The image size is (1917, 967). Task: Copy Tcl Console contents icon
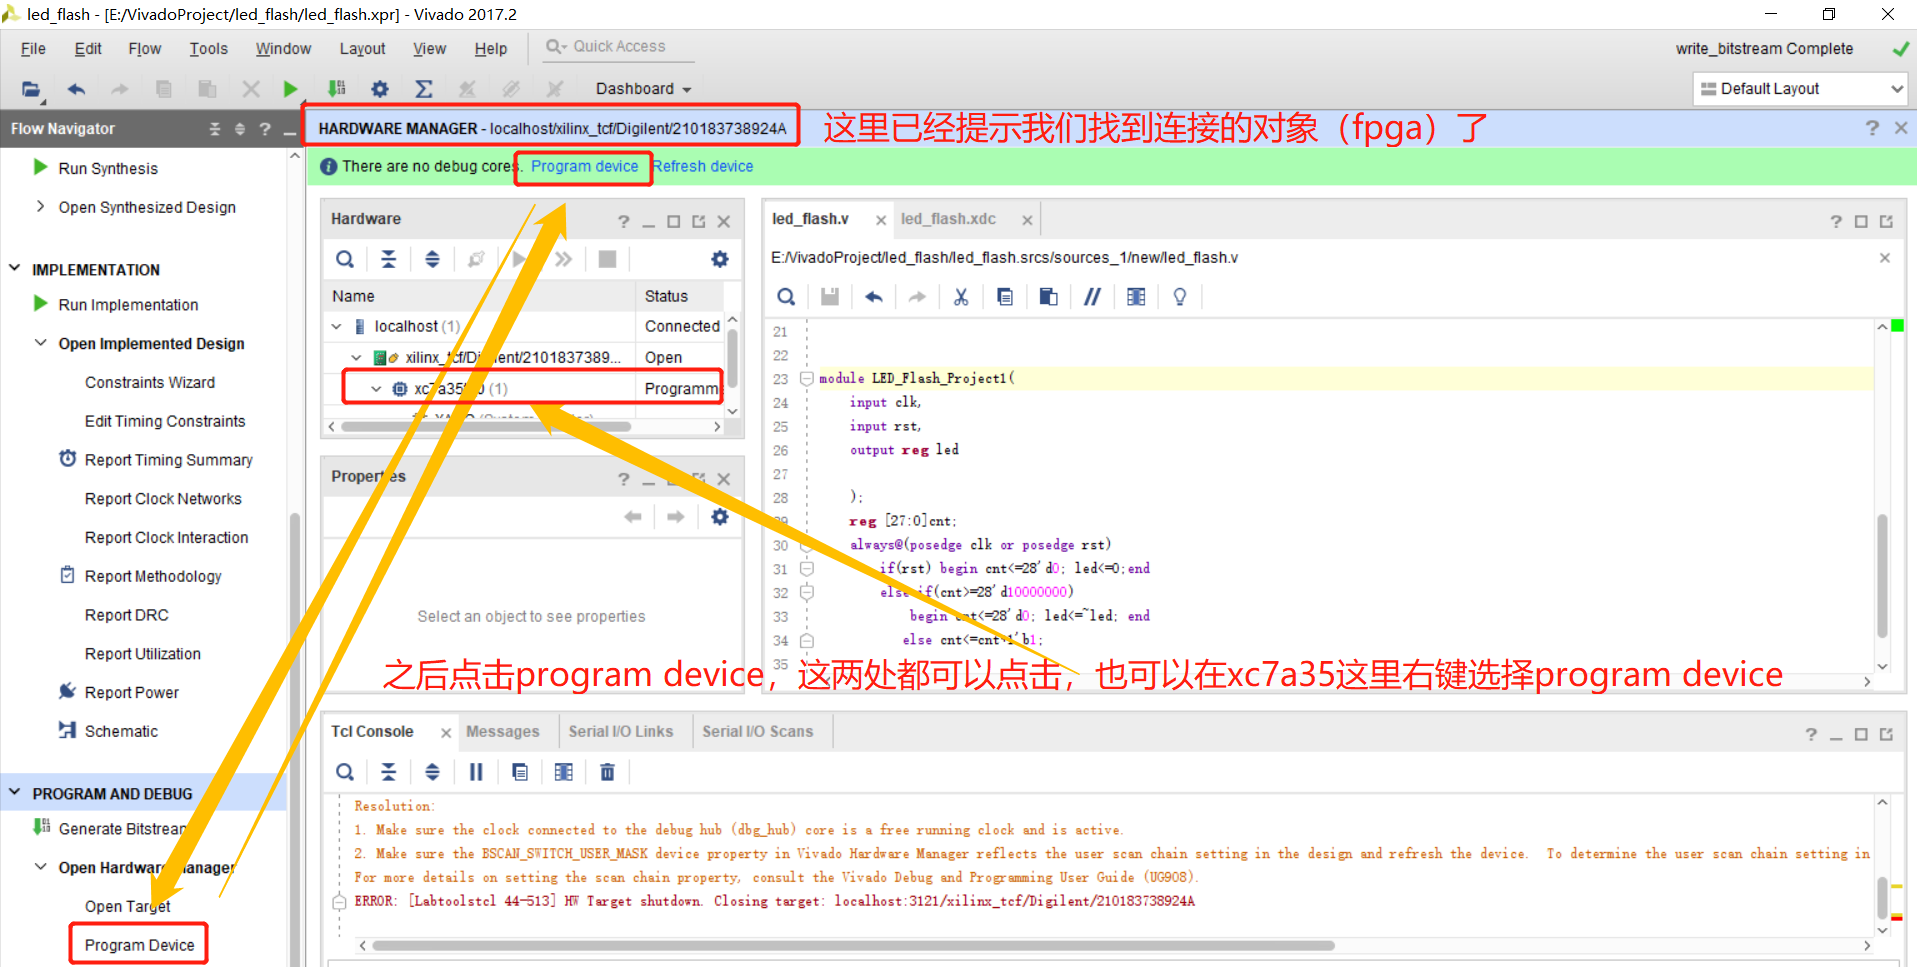click(x=520, y=772)
